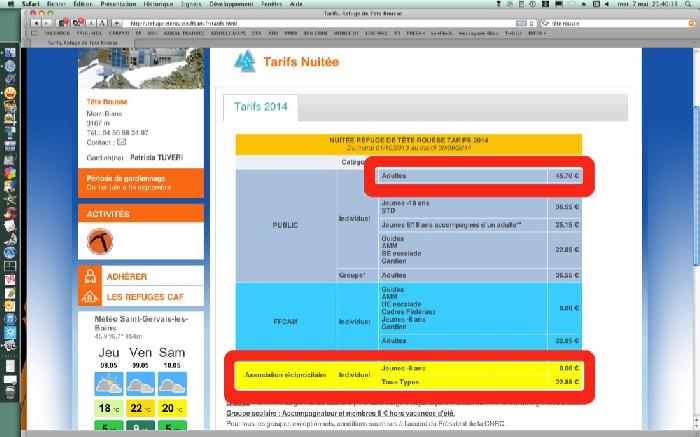The image size is (700, 437).
Task: Open Spotlight magnifier in the menu bar
Action: pyautogui.click(x=688, y=4)
